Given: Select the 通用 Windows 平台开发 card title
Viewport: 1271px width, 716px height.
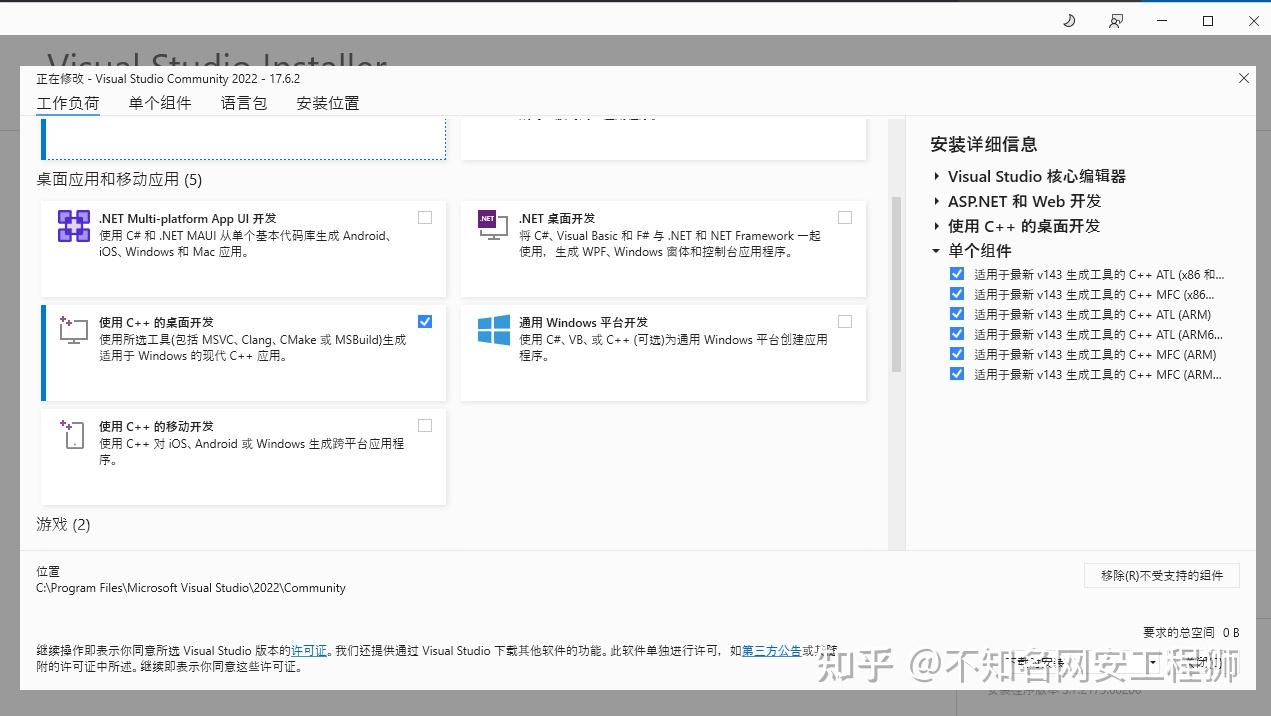Looking at the screenshot, I should [x=584, y=322].
